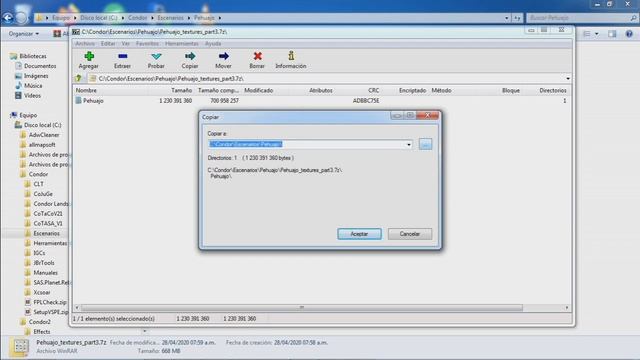Click Escenarios segment in Explorer breadcrumb
This screenshot has width=640, height=360.
(x=170, y=18)
